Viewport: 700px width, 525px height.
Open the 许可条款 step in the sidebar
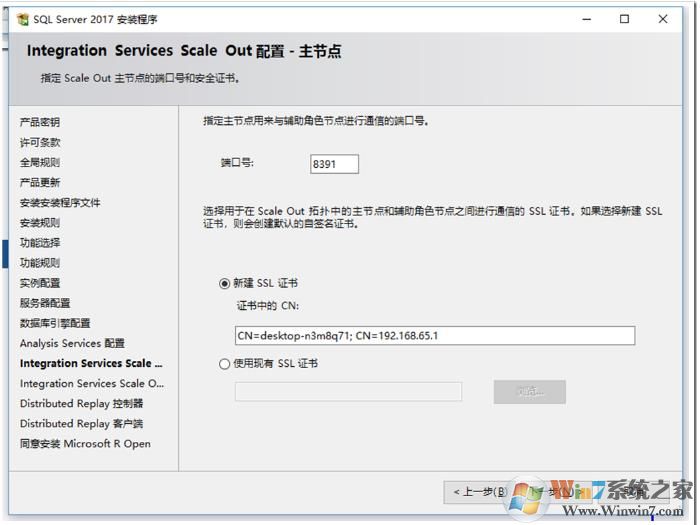click(40, 142)
